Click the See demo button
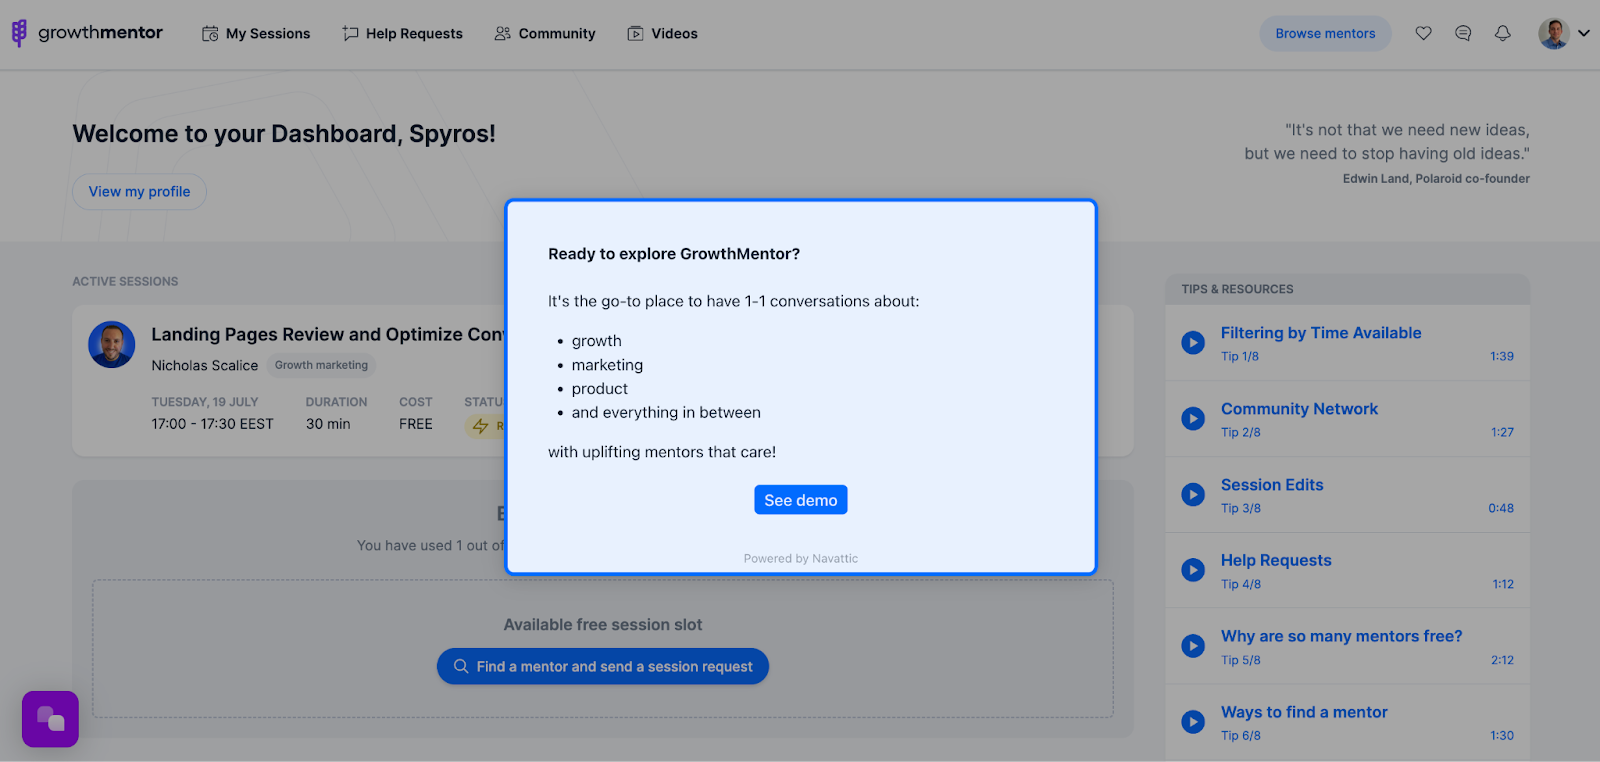Screen dimensions: 1600x762 801,500
